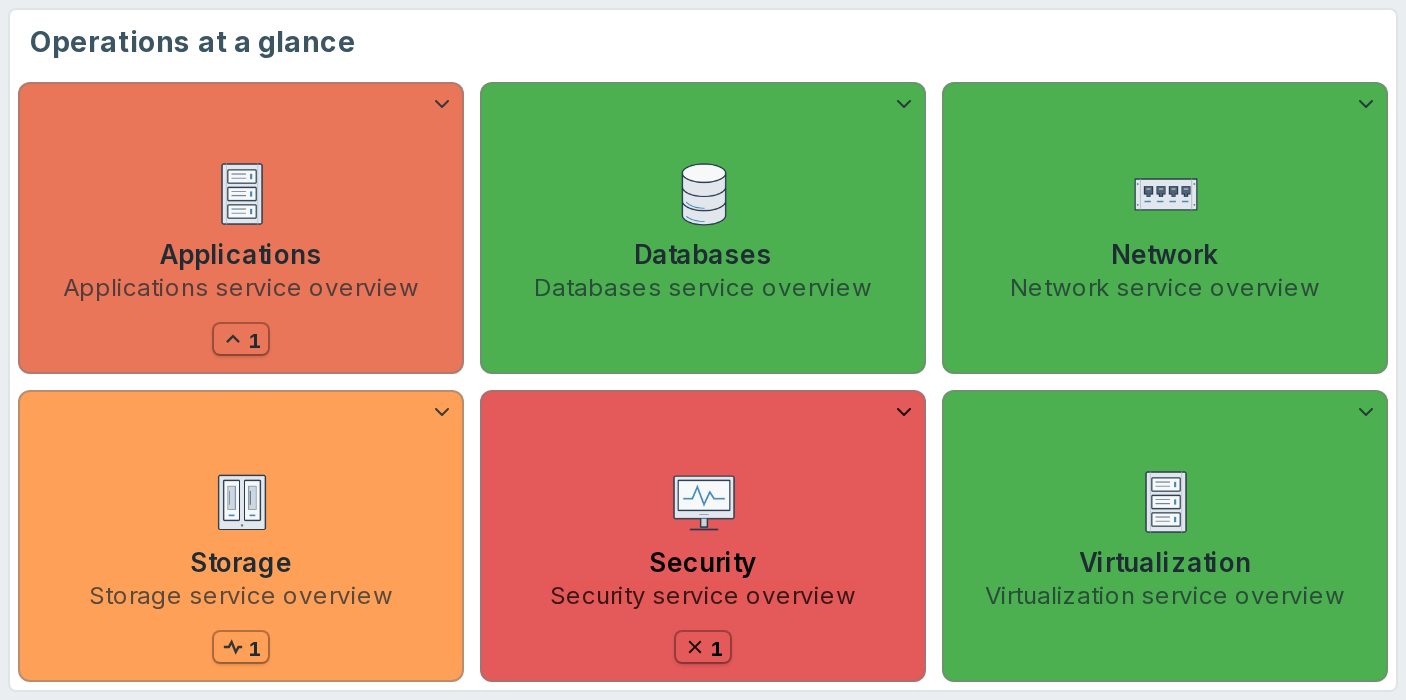Click the Storage disk array icon
The image size is (1406, 700).
pyautogui.click(x=241, y=502)
